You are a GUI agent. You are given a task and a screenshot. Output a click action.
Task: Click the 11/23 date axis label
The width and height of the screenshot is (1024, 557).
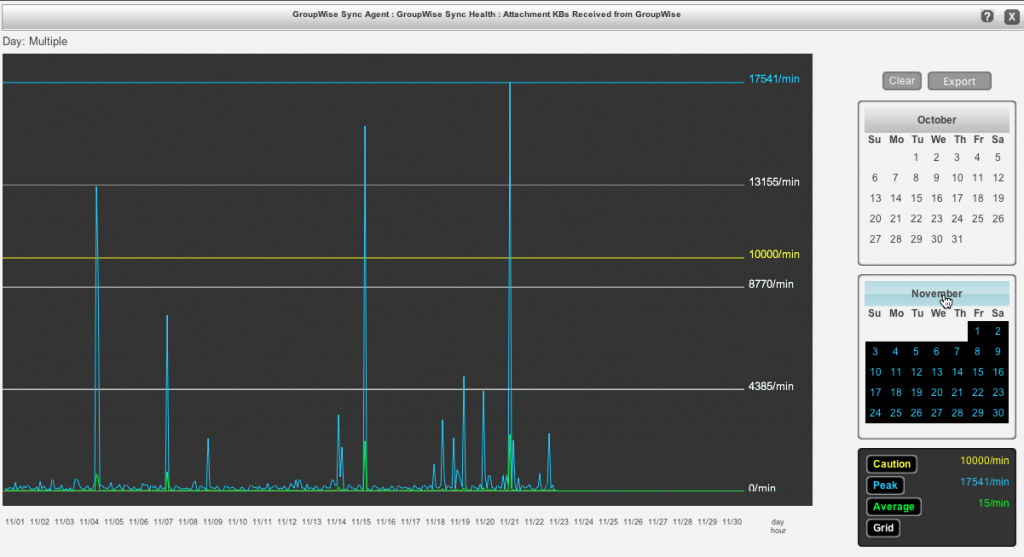point(559,522)
